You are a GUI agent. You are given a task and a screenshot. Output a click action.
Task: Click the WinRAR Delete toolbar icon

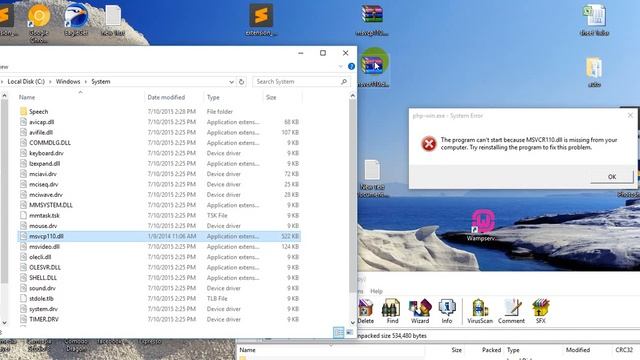pyautogui.click(x=365, y=311)
